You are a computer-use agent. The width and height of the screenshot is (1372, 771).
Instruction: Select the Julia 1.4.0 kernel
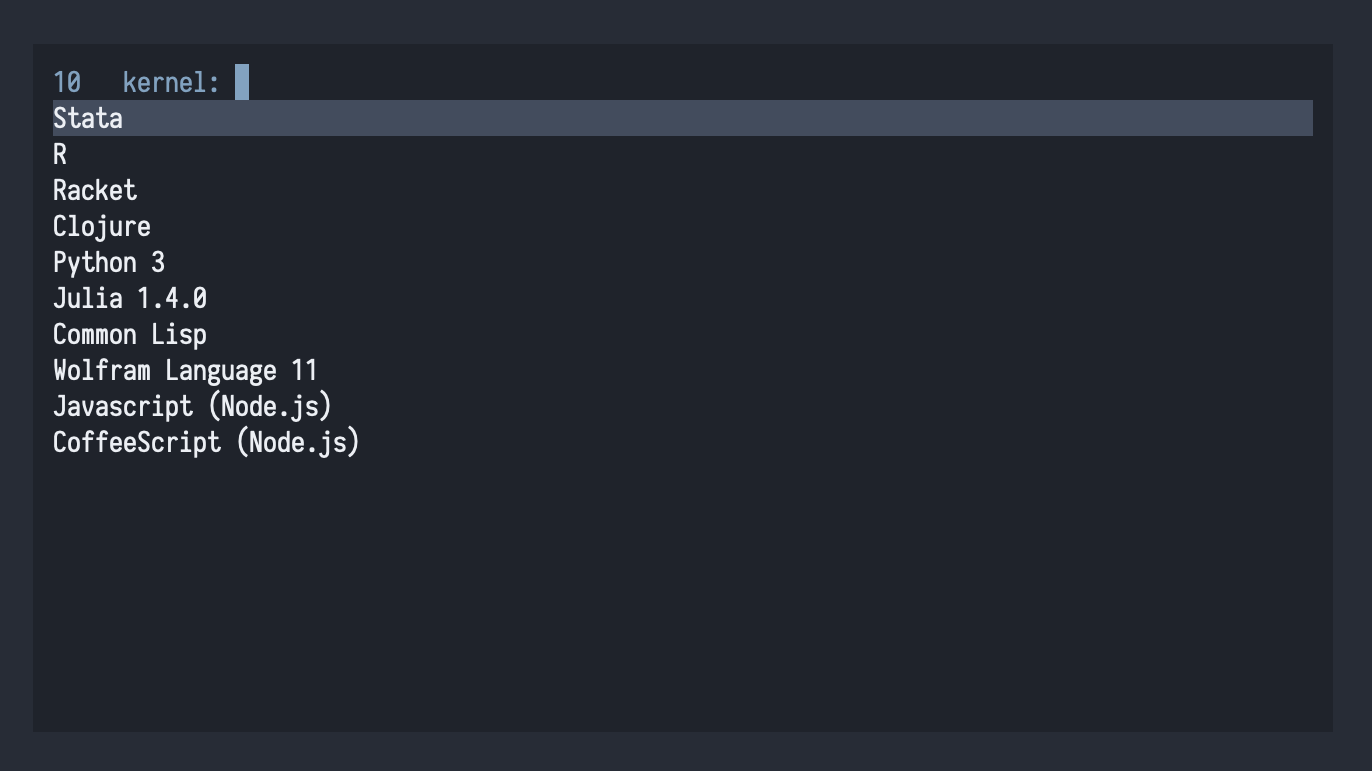pyautogui.click(x=130, y=298)
